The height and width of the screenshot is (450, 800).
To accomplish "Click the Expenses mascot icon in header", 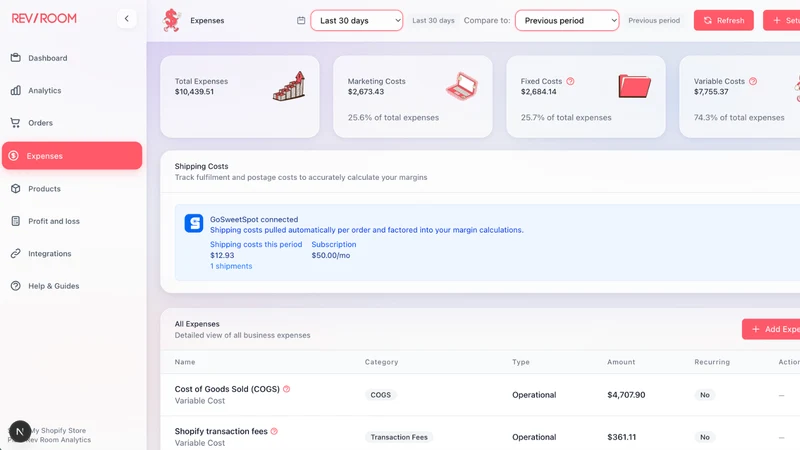I will click(172, 20).
